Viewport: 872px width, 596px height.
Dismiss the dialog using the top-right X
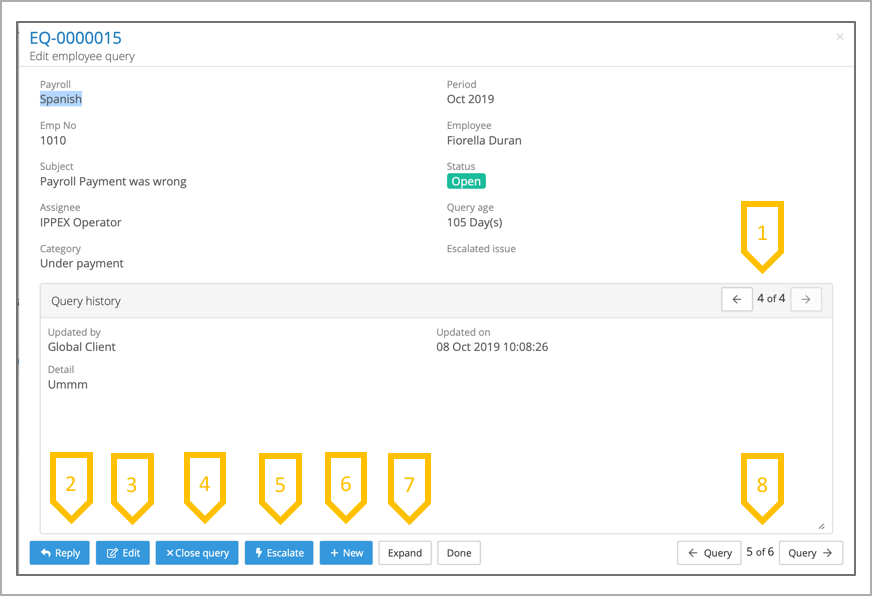click(840, 37)
